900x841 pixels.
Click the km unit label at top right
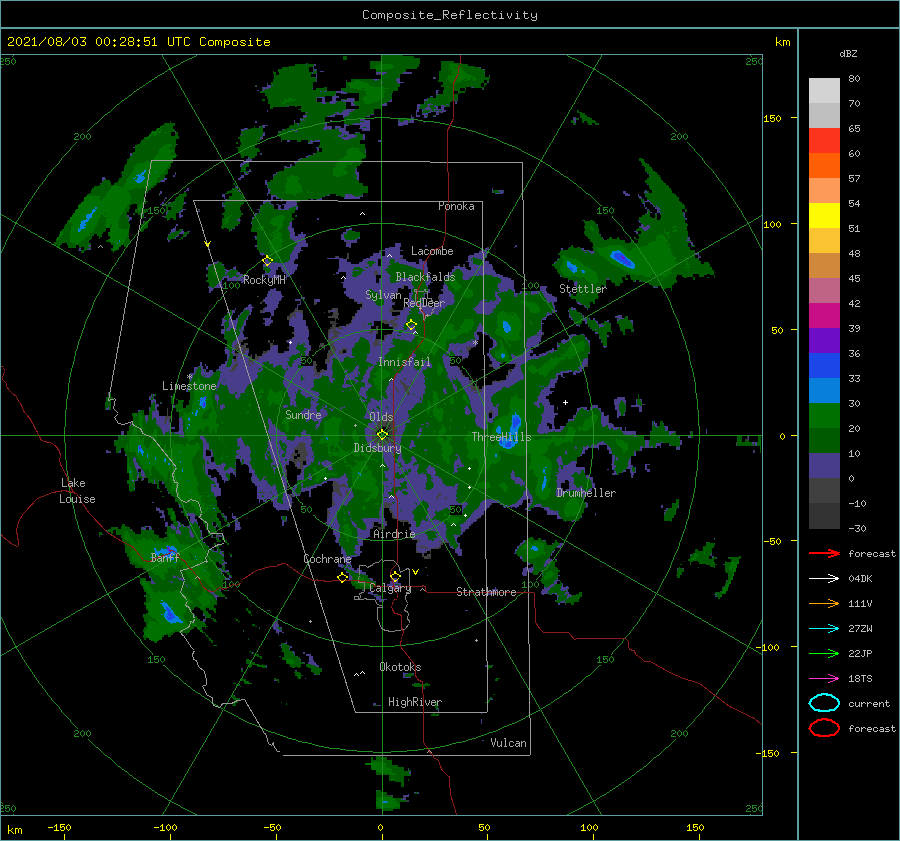(782, 42)
